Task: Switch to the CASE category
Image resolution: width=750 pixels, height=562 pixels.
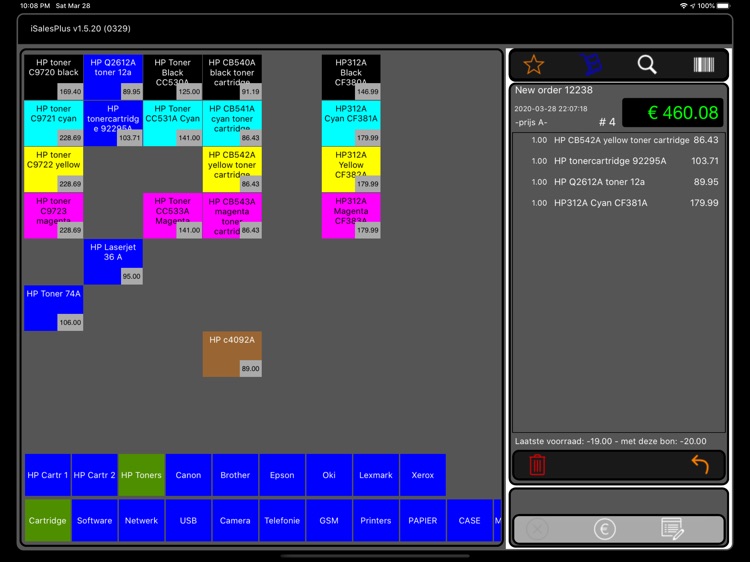Action: click(469, 520)
